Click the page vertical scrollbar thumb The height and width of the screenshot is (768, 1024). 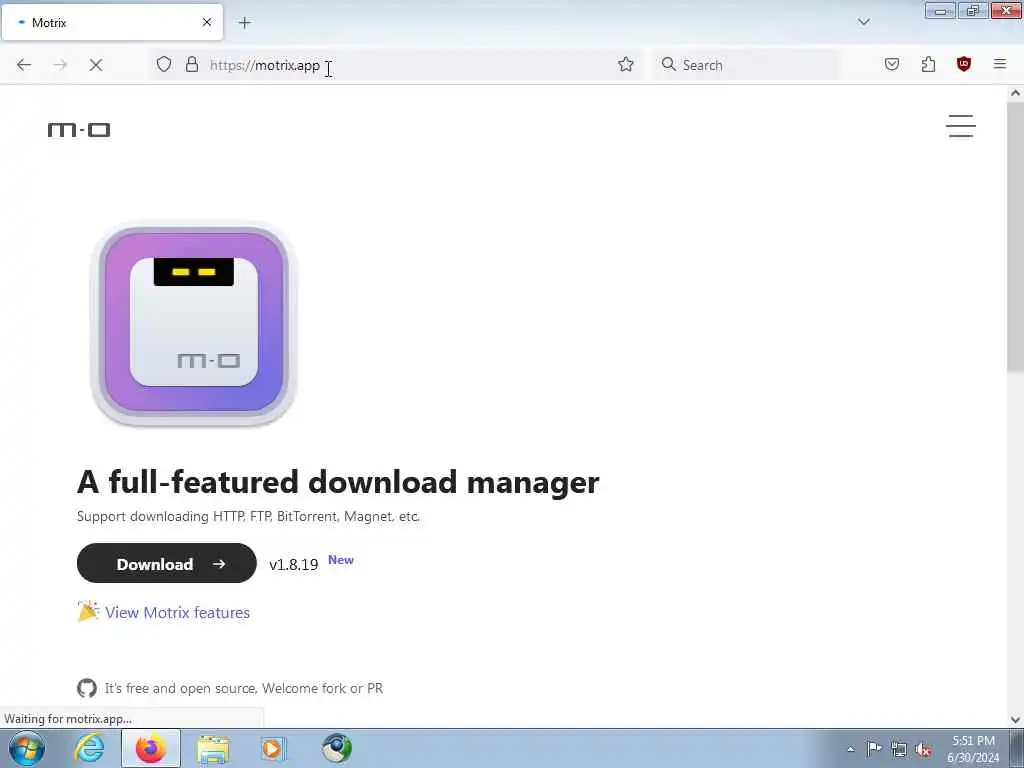click(x=1015, y=235)
